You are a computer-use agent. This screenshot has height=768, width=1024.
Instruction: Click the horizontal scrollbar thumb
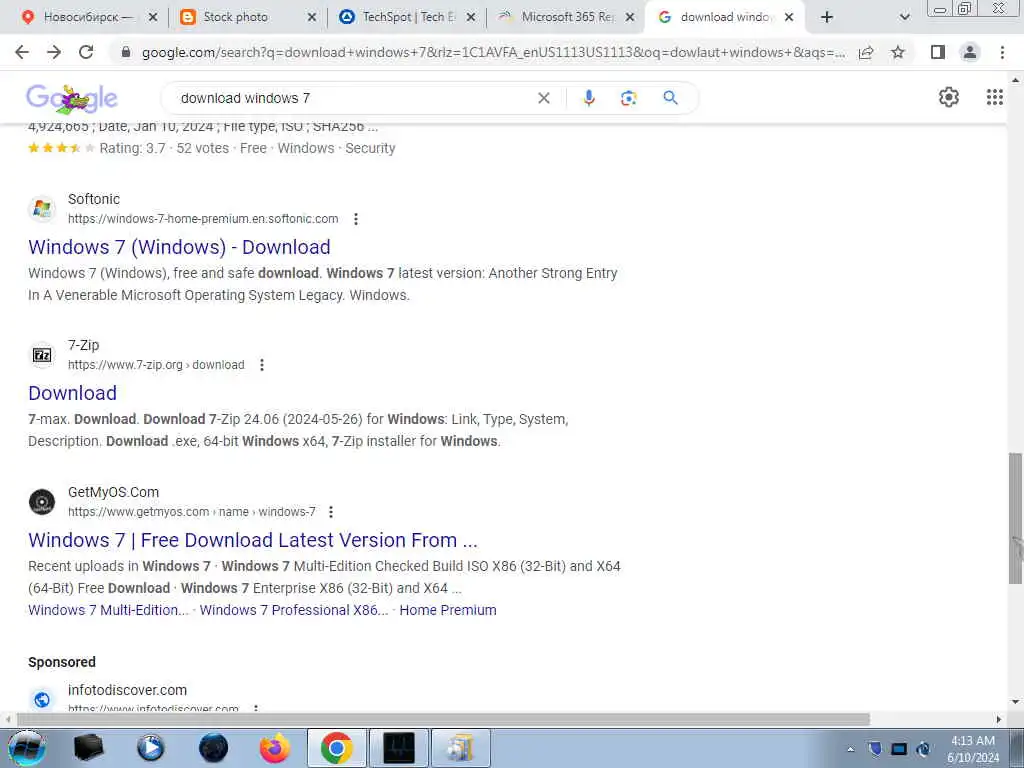tap(443, 719)
